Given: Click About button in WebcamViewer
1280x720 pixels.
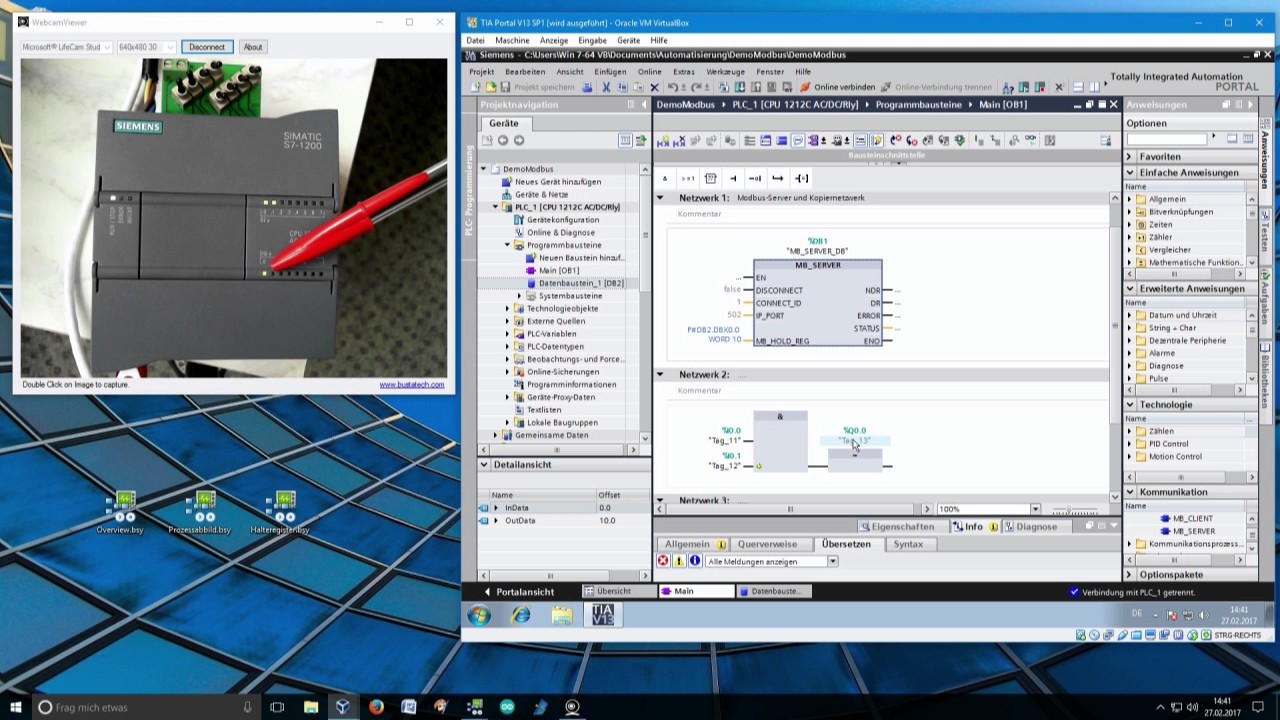Looking at the screenshot, I should click(x=253, y=47).
